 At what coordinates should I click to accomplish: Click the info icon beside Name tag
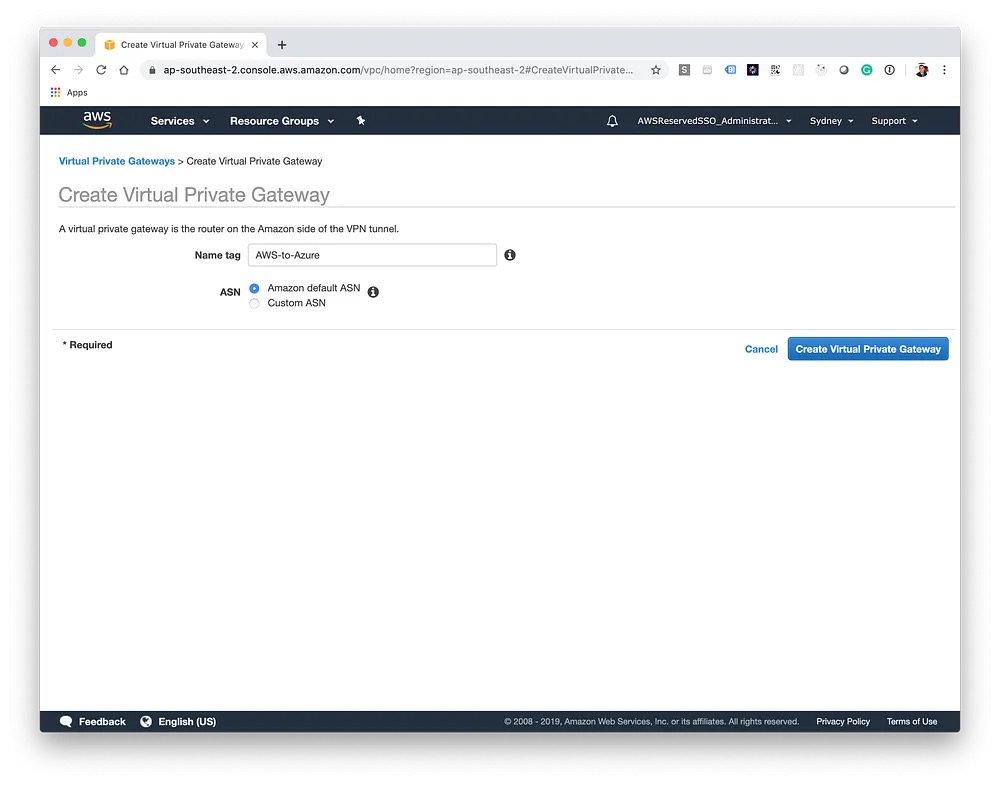pos(510,255)
